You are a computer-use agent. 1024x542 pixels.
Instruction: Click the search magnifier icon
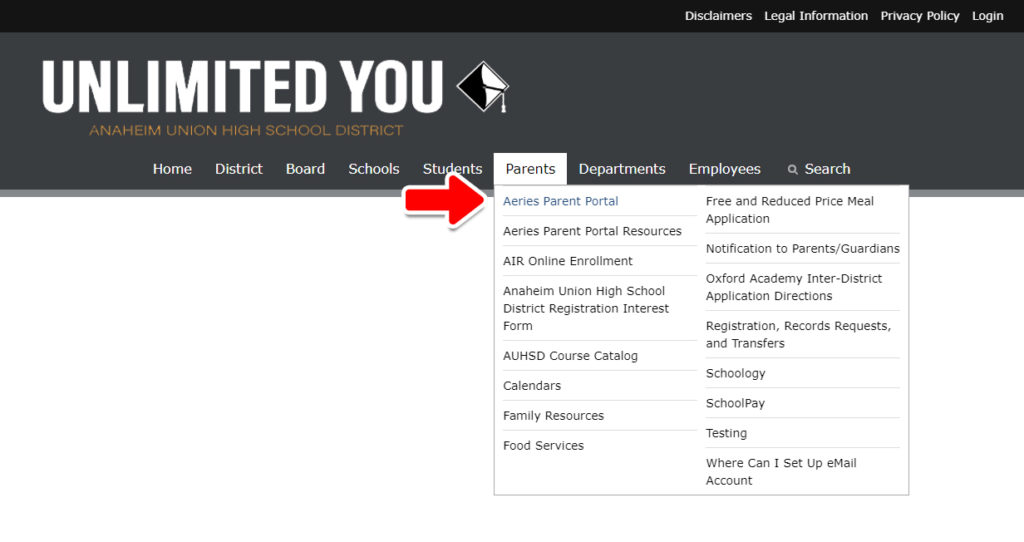(x=792, y=170)
